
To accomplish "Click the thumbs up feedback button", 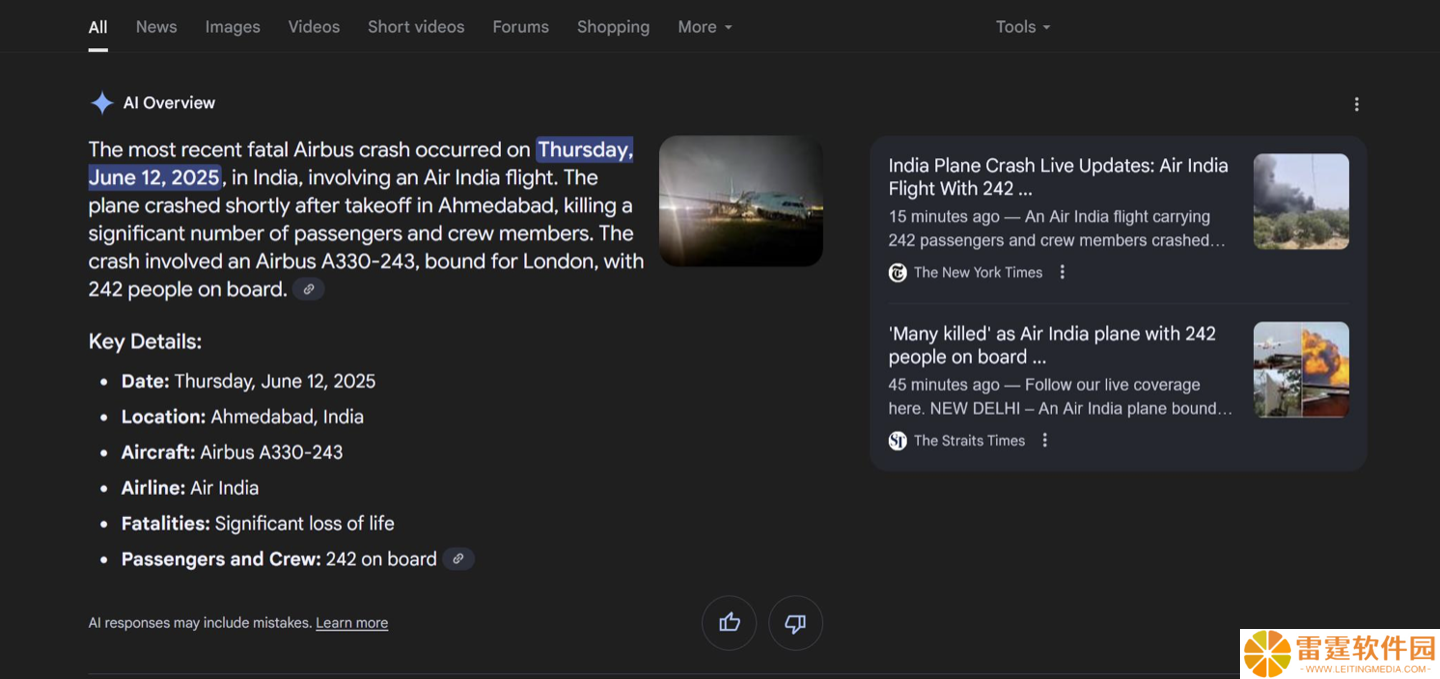I will pyautogui.click(x=729, y=623).
